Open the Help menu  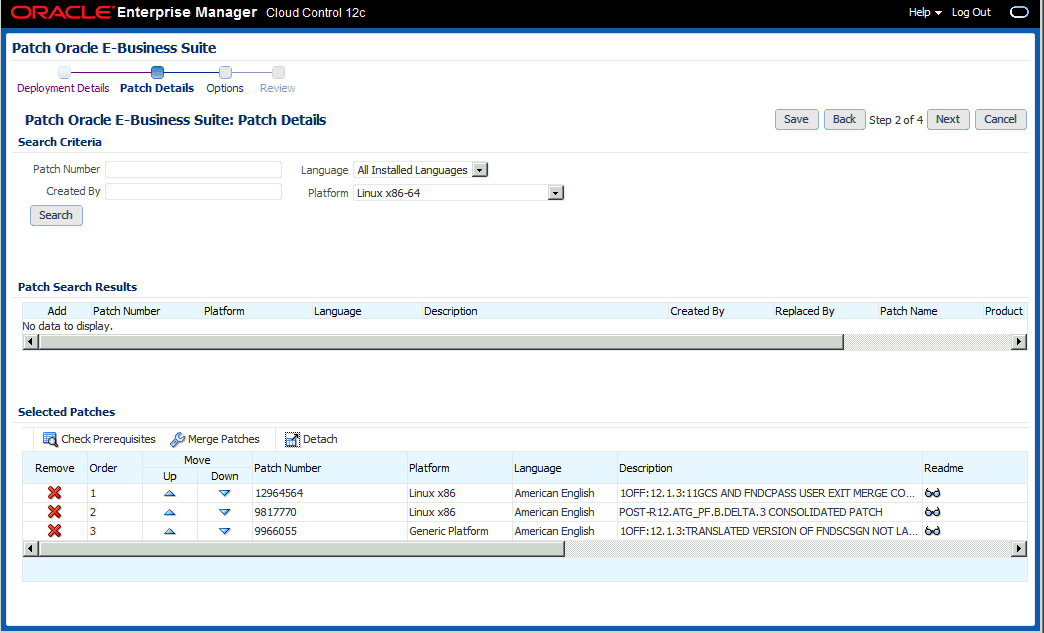pyautogui.click(x=925, y=13)
